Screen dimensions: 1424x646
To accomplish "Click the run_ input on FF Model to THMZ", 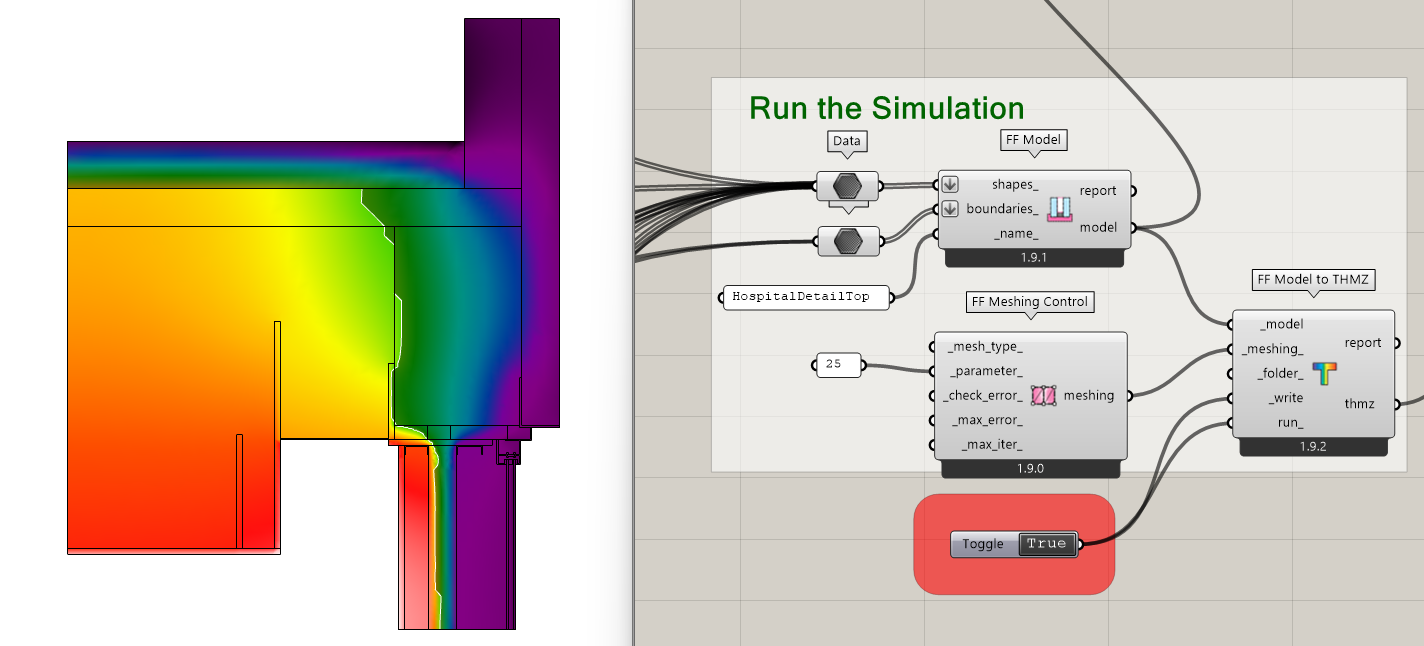I will coord(1289,423).
